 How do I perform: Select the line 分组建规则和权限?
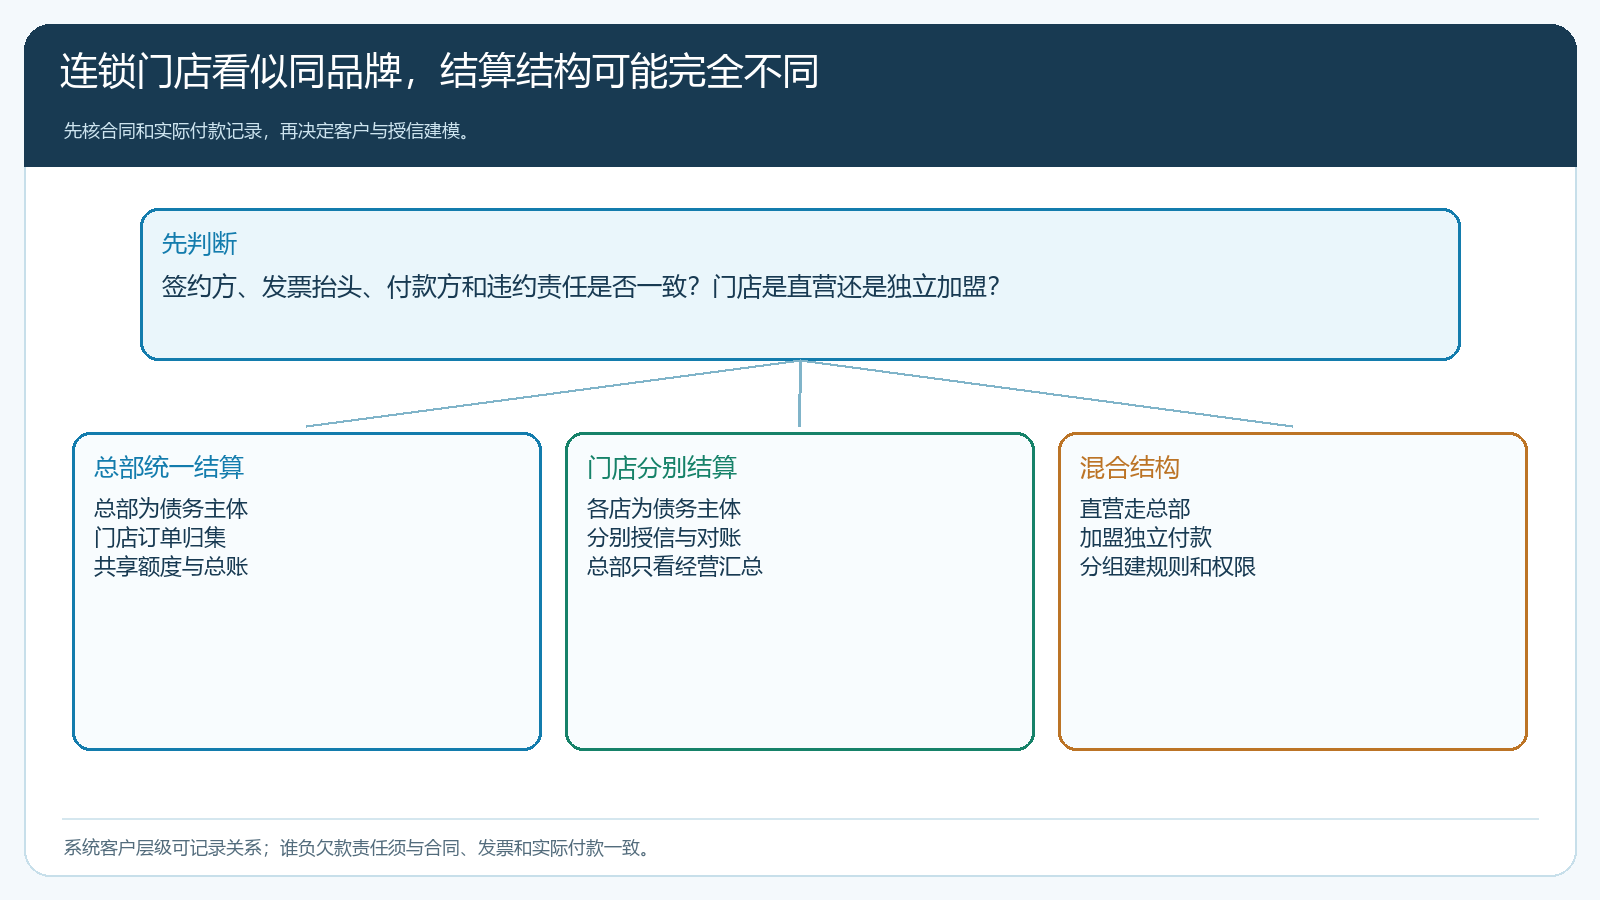pos(1168,567)
